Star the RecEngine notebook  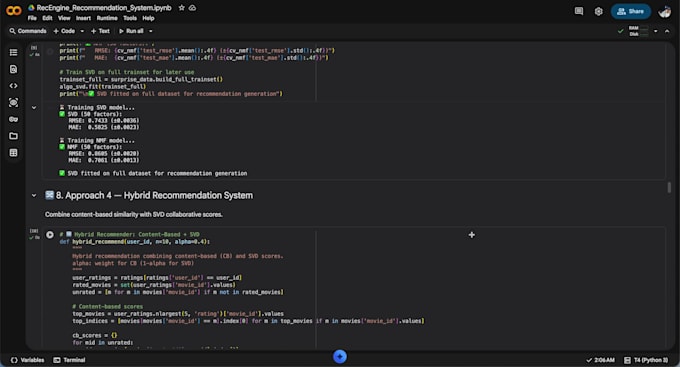coord(182,8)
